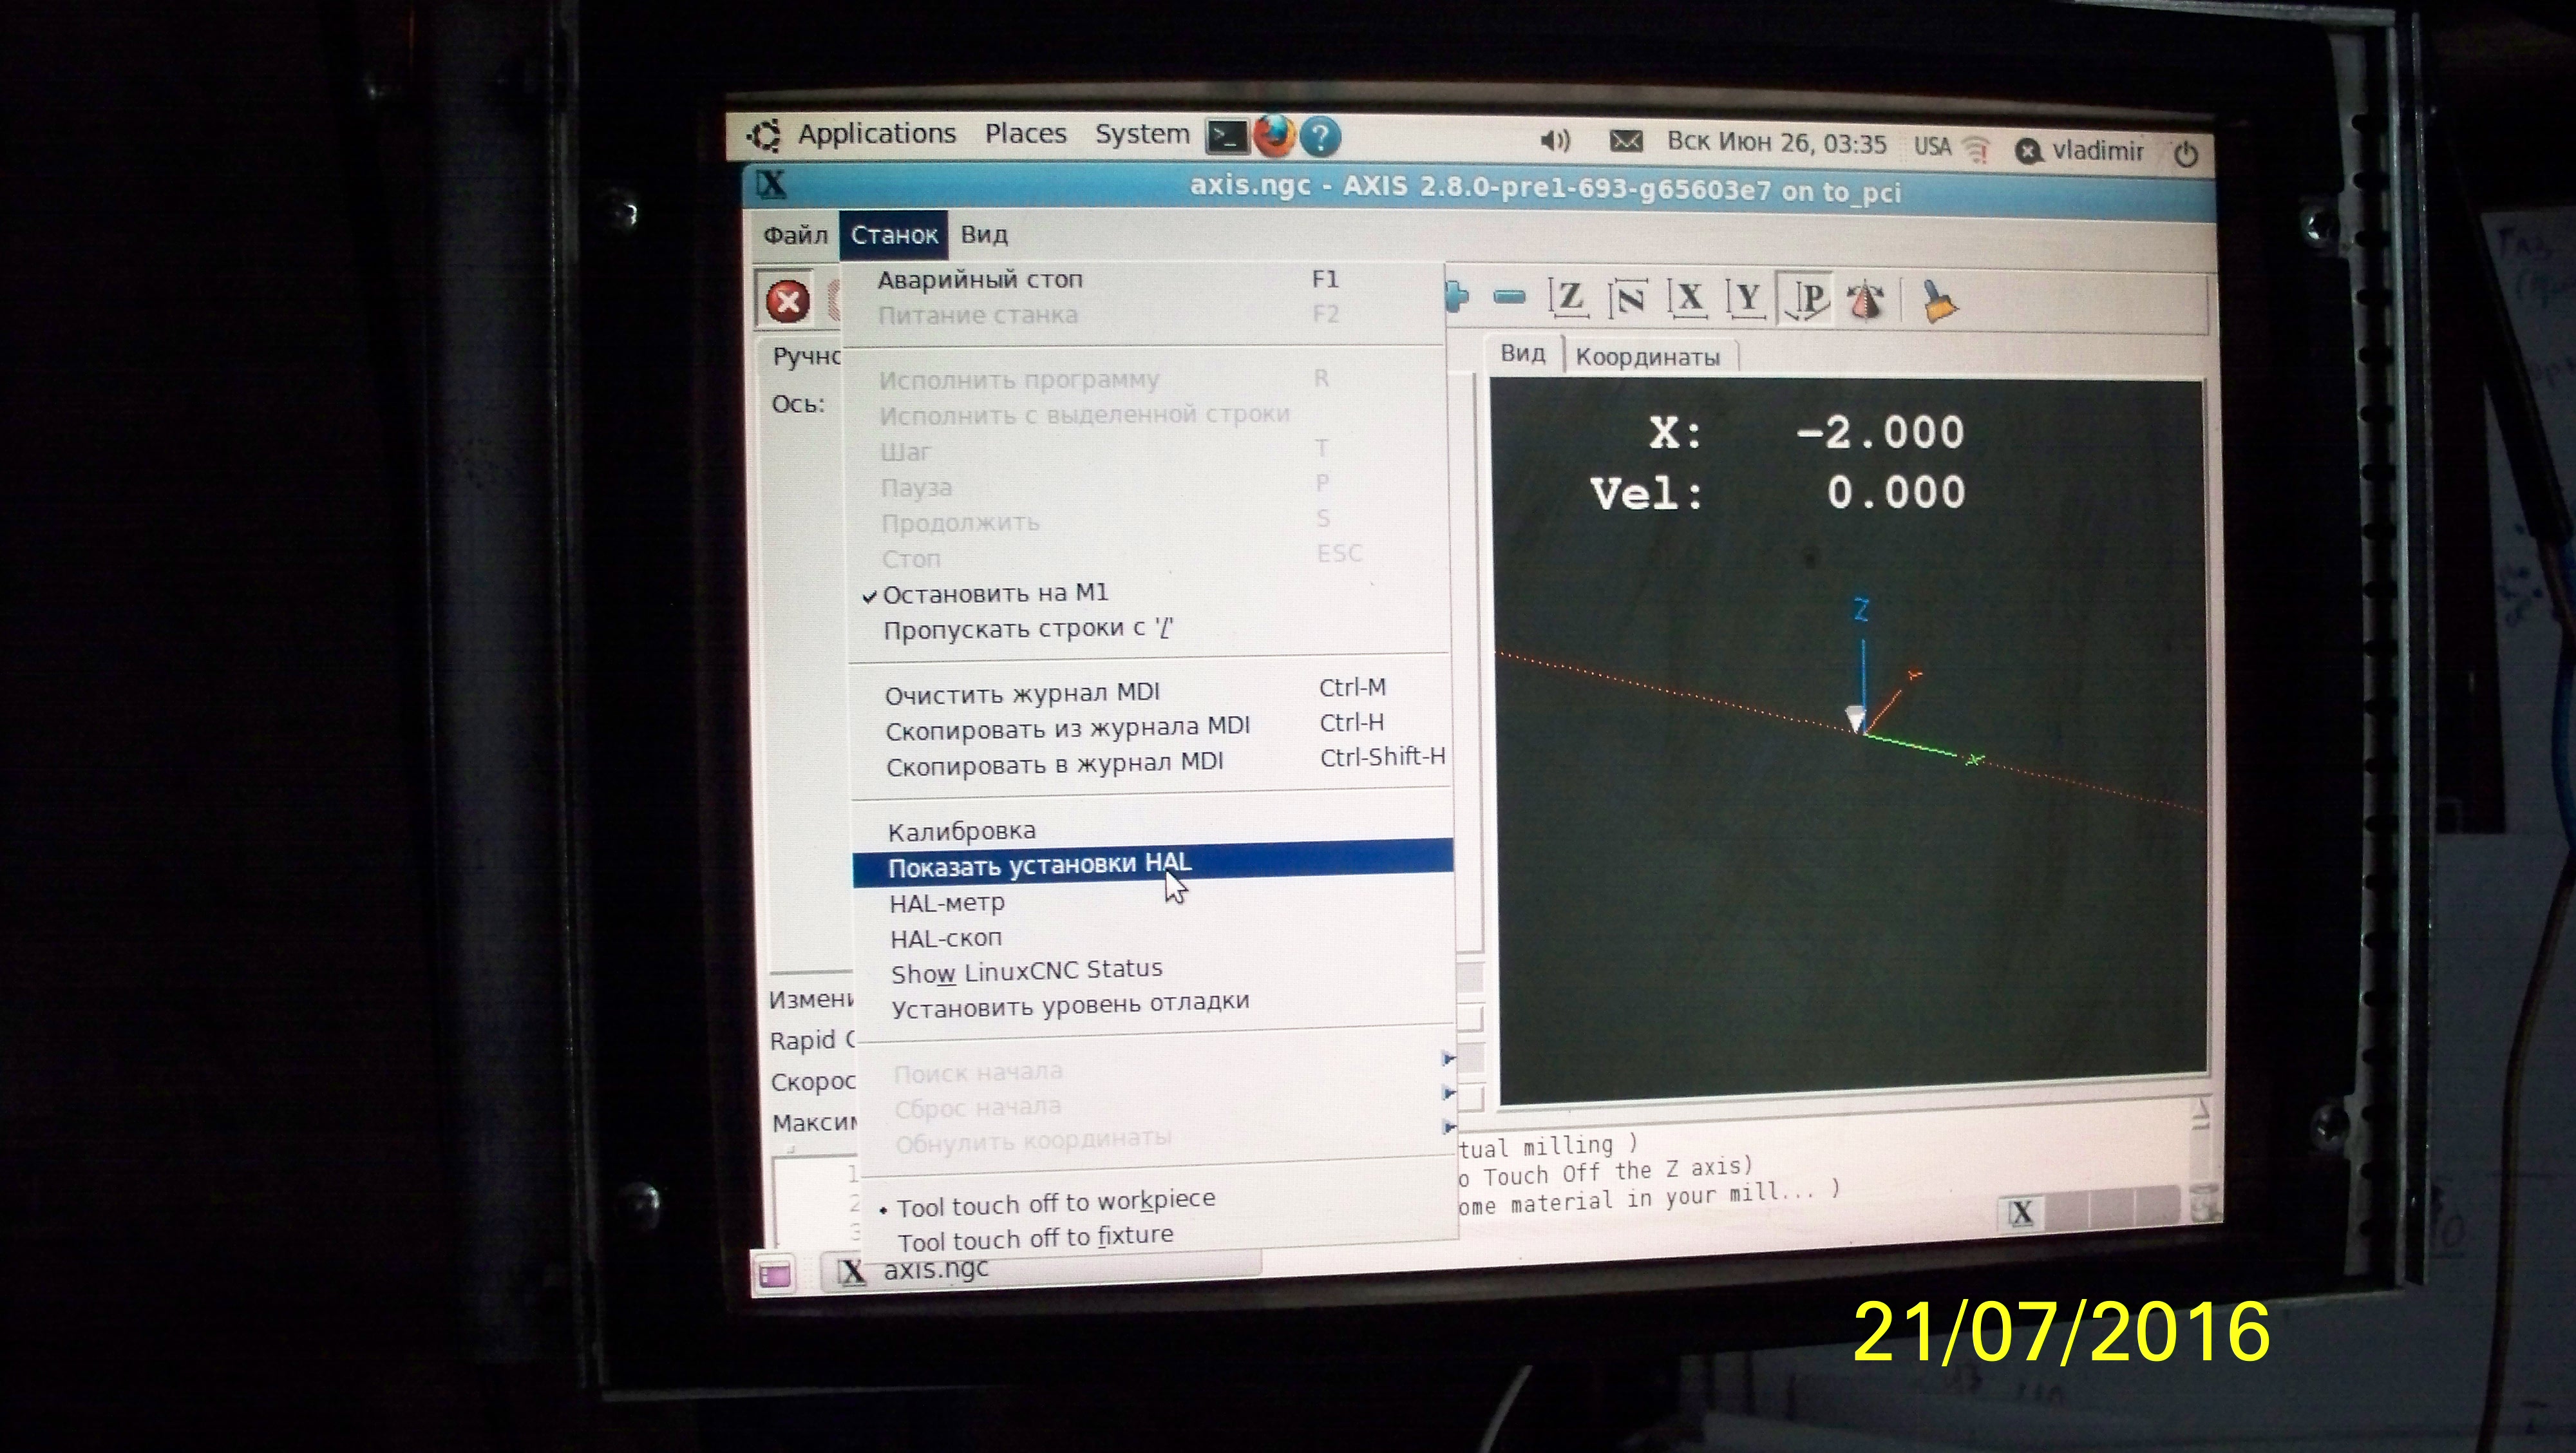The width and height of the screenshot is (2576, 1453).
Task: Open 'Показать установки HAL' menu entry
Action: tap(1039, 865)
